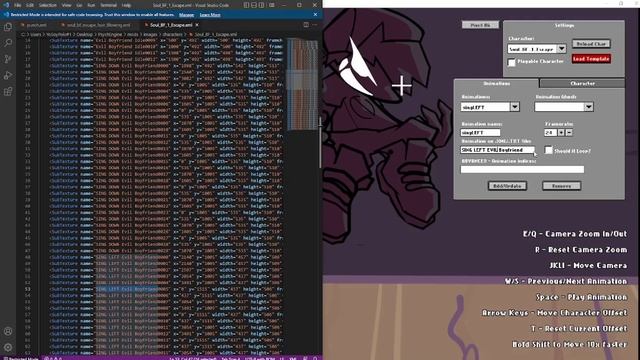Click the Pixel BG button
The image size is (640, 360).
point(480,25)
